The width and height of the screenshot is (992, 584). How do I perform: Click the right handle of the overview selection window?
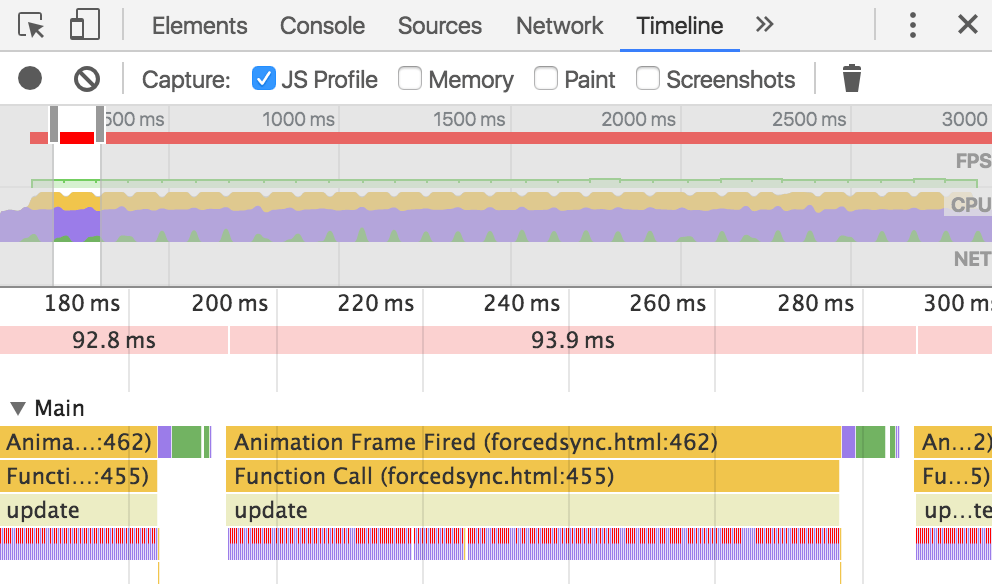(x=100, y=124)
